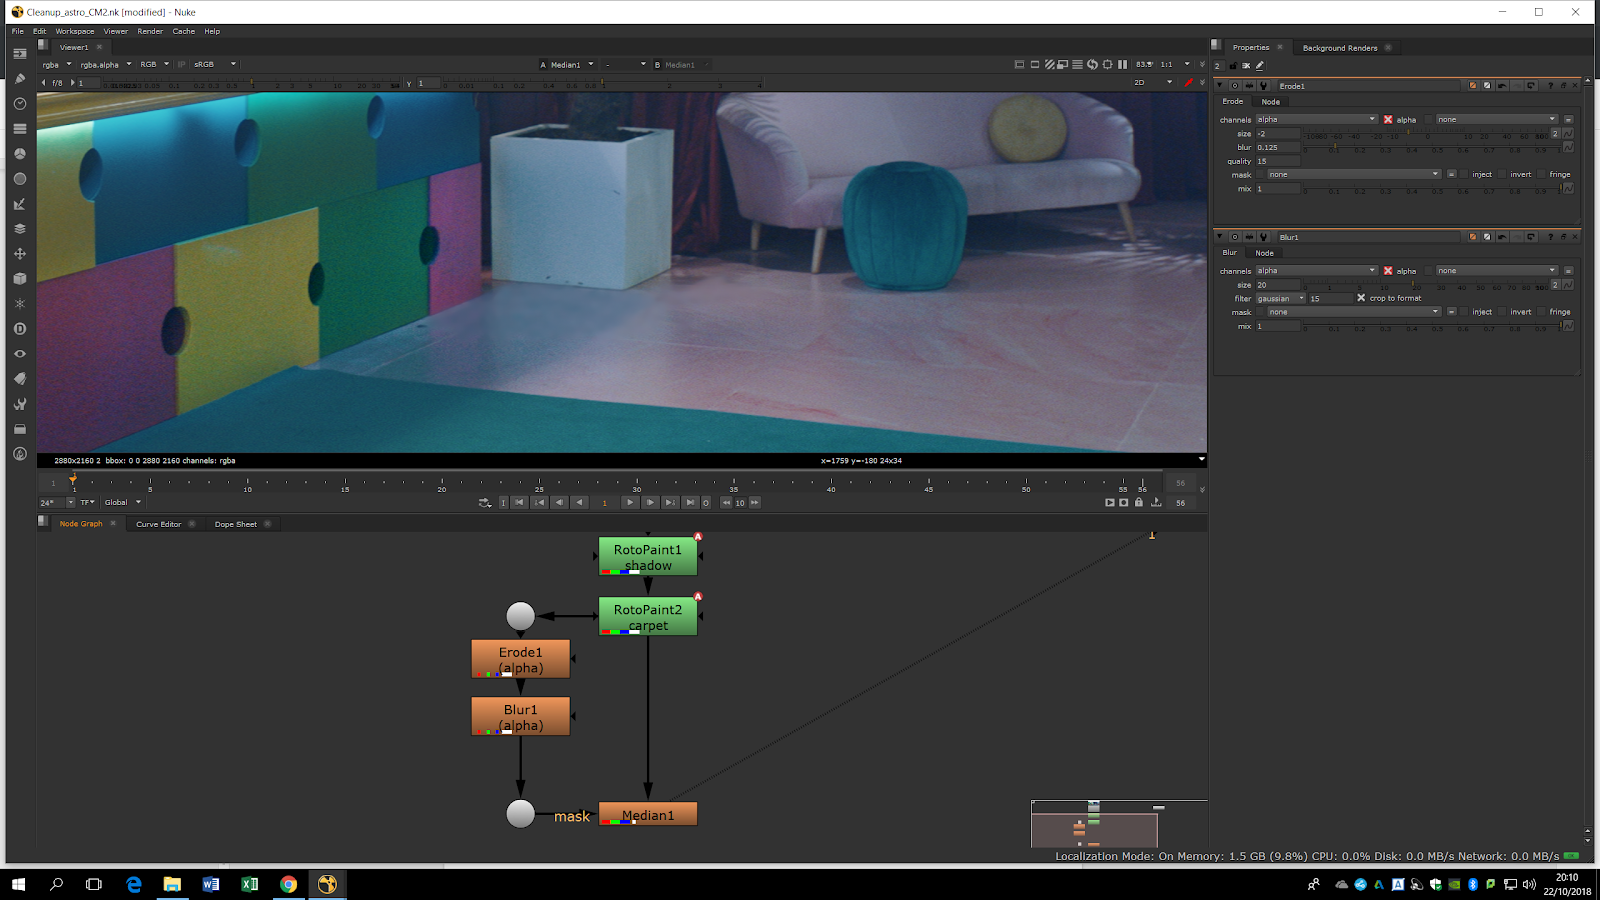Disable crop to format in Blur1

tap(1361, 298)
